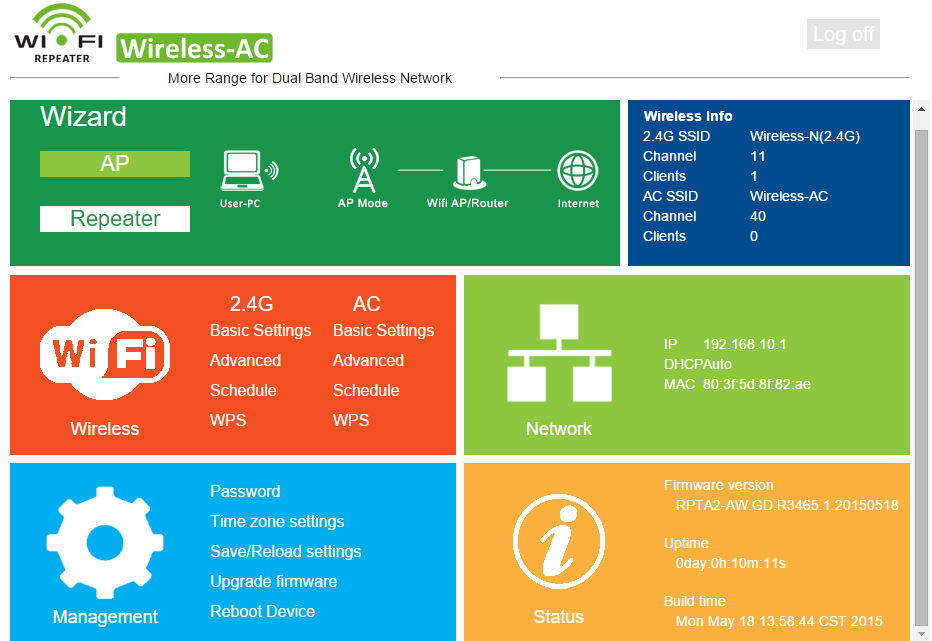The width and height of the screenshot is (932, 641).
Task: Click the Wifi AP/Router icon
Action: tap(468, 171)
